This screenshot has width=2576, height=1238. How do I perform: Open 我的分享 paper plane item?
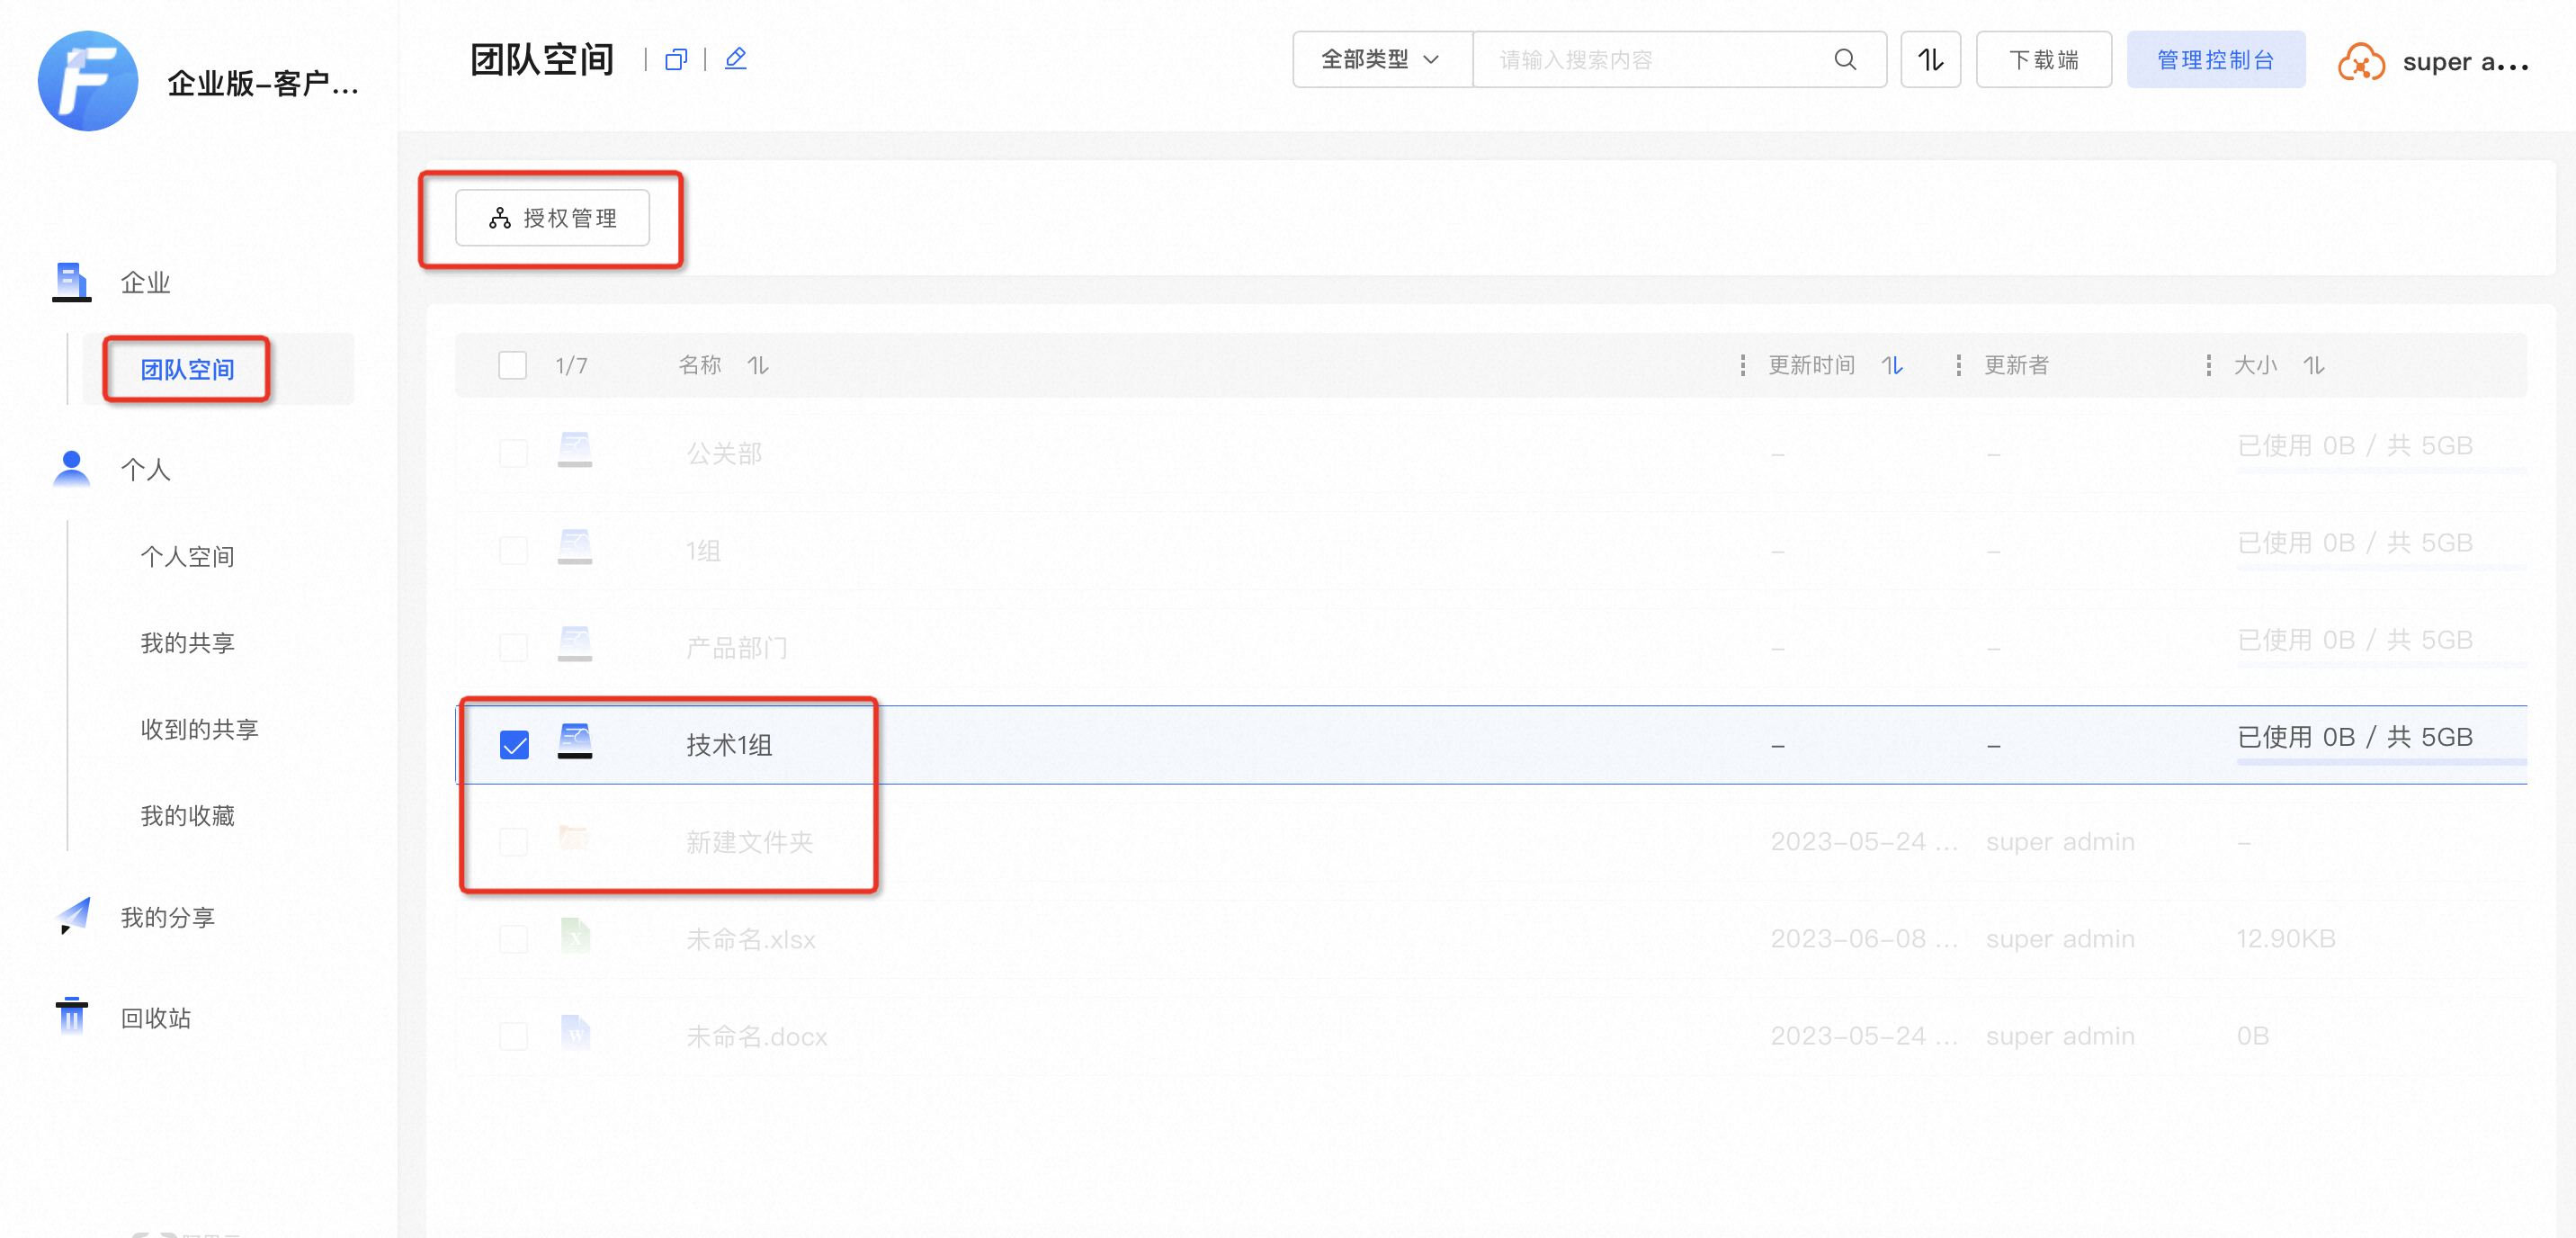coord(73,916)
